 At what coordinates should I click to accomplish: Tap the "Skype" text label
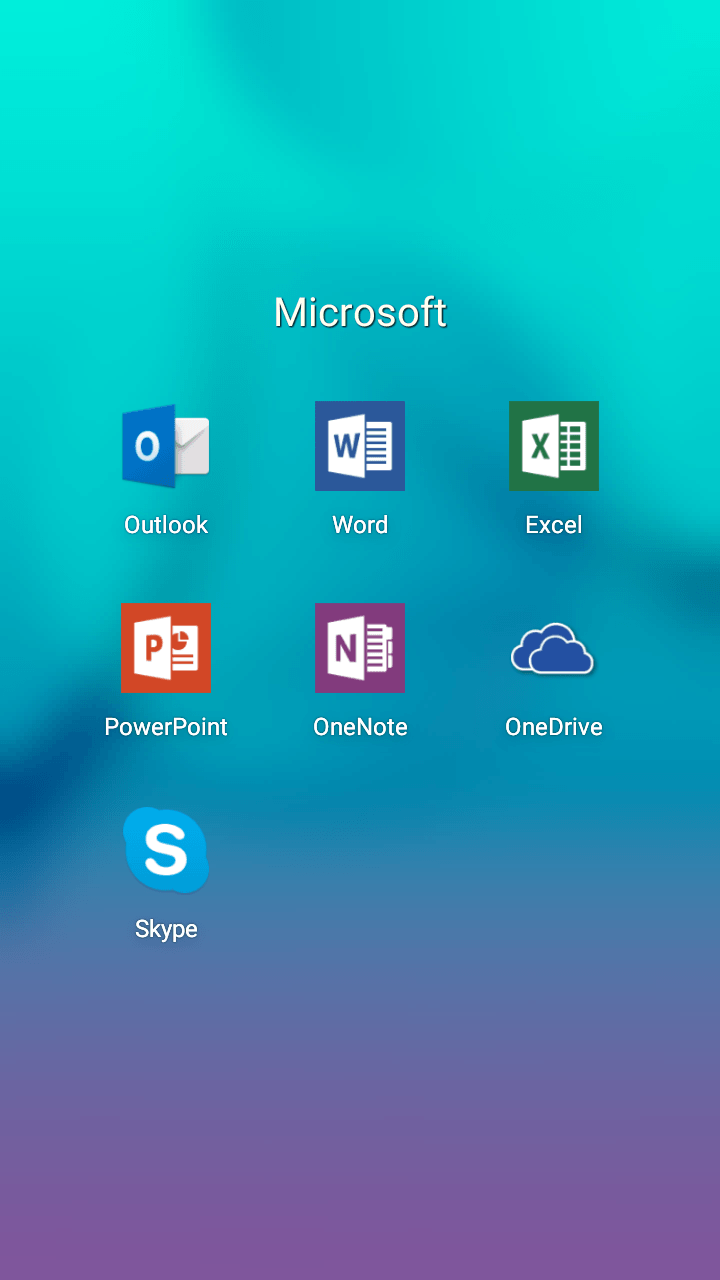click(166, 929)
